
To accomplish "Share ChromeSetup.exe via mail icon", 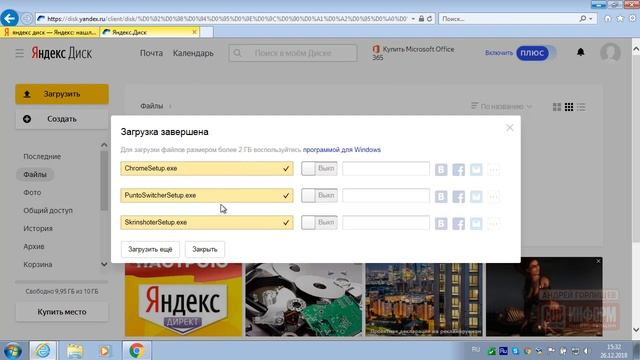I will (x=476, y=169).
